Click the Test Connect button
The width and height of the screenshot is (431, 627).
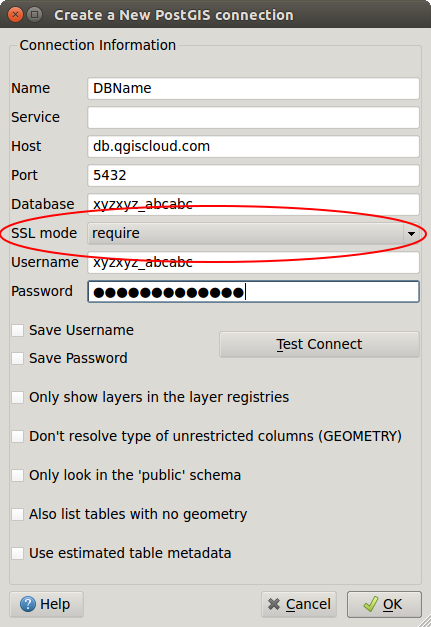click(x=319, y=344)
